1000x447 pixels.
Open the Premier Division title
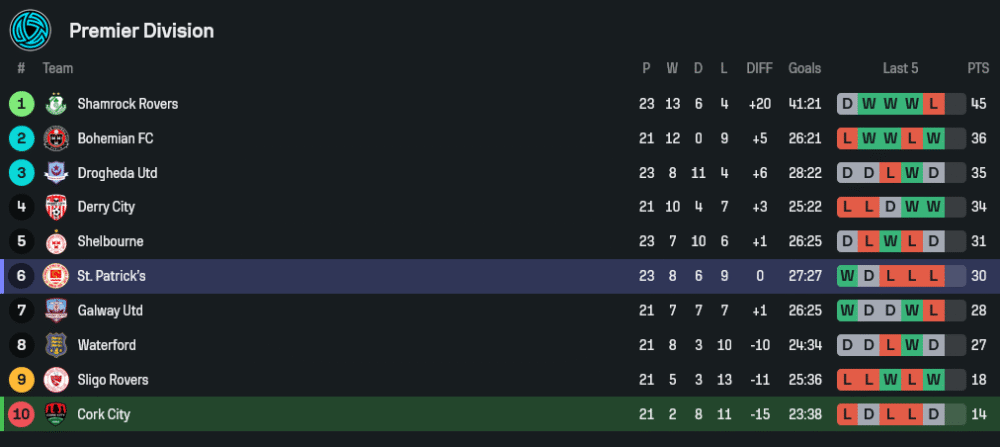pos(141,31)
